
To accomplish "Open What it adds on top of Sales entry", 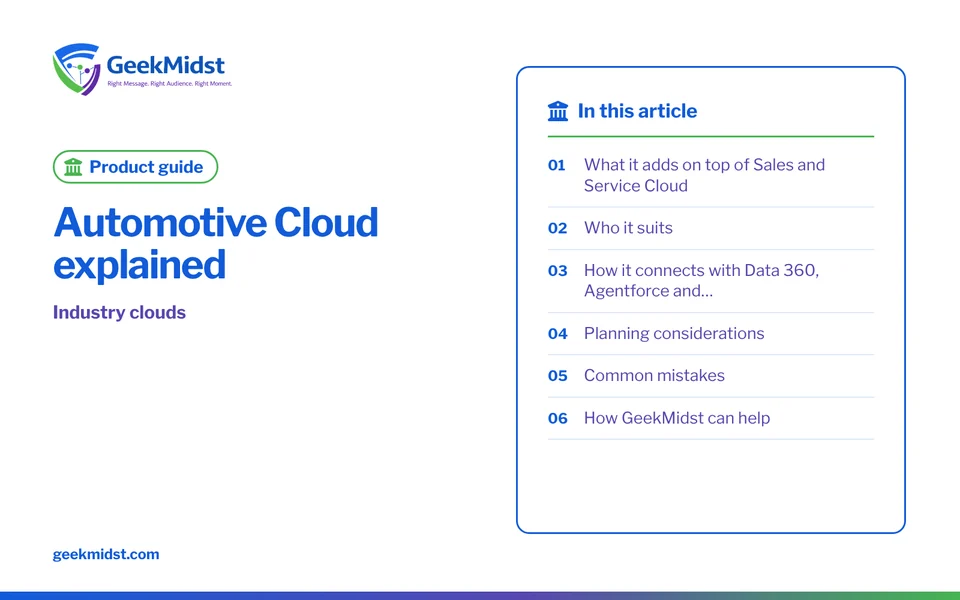I will (711, 175).
